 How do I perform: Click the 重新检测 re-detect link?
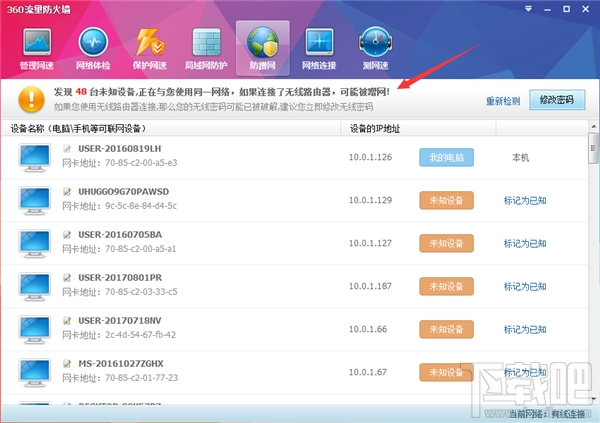503,101
